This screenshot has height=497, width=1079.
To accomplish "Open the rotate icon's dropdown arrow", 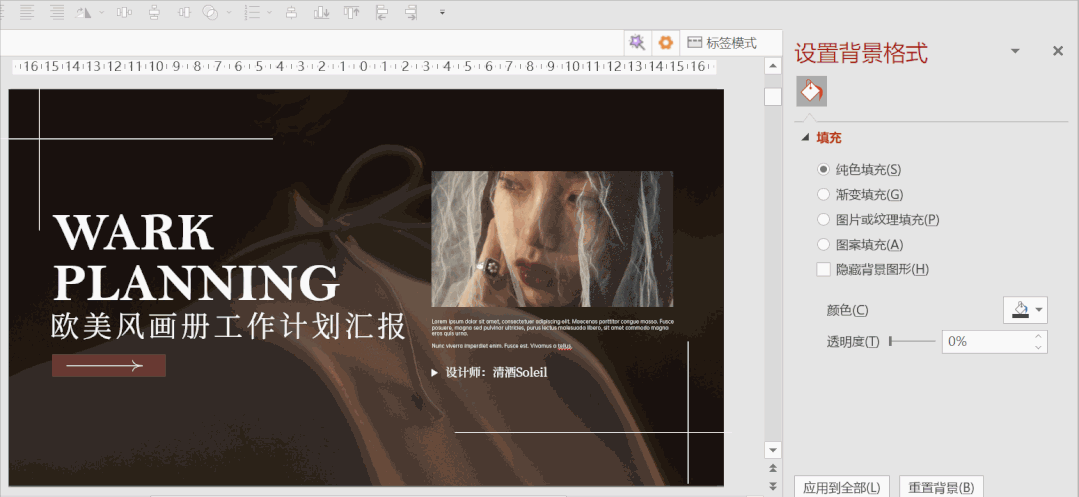I will [x=102, y=12].
